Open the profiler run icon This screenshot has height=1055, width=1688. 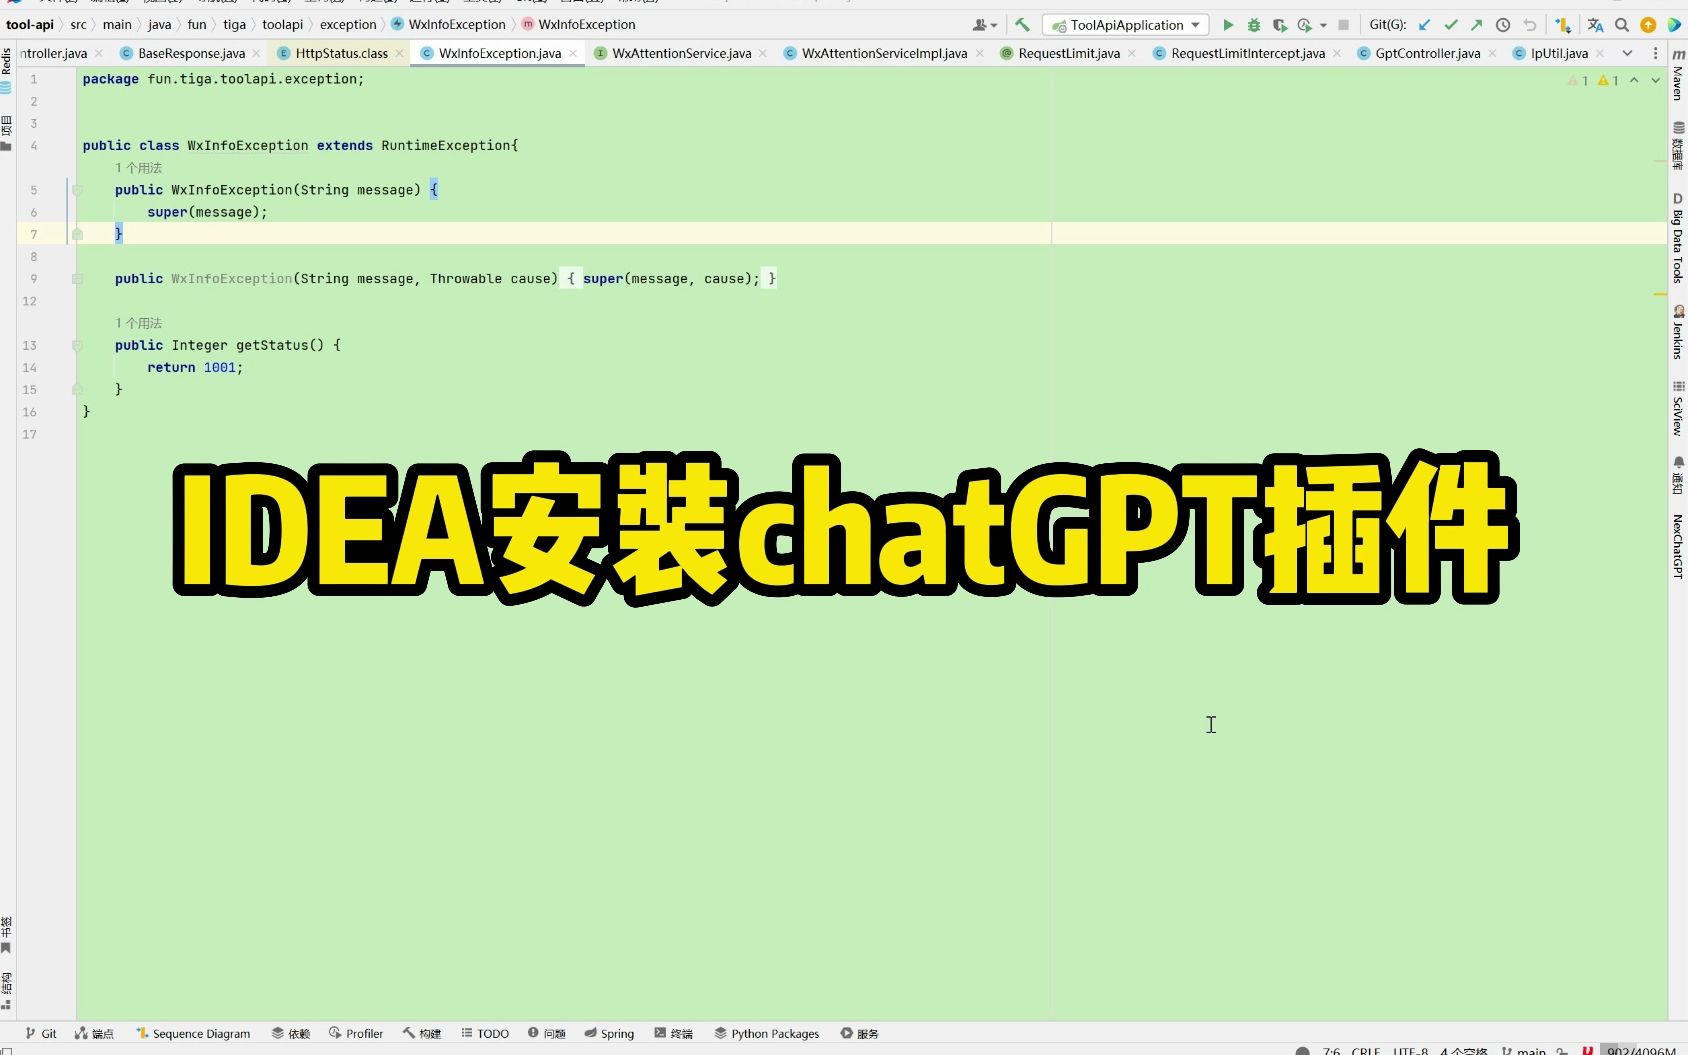point(1305,25)
